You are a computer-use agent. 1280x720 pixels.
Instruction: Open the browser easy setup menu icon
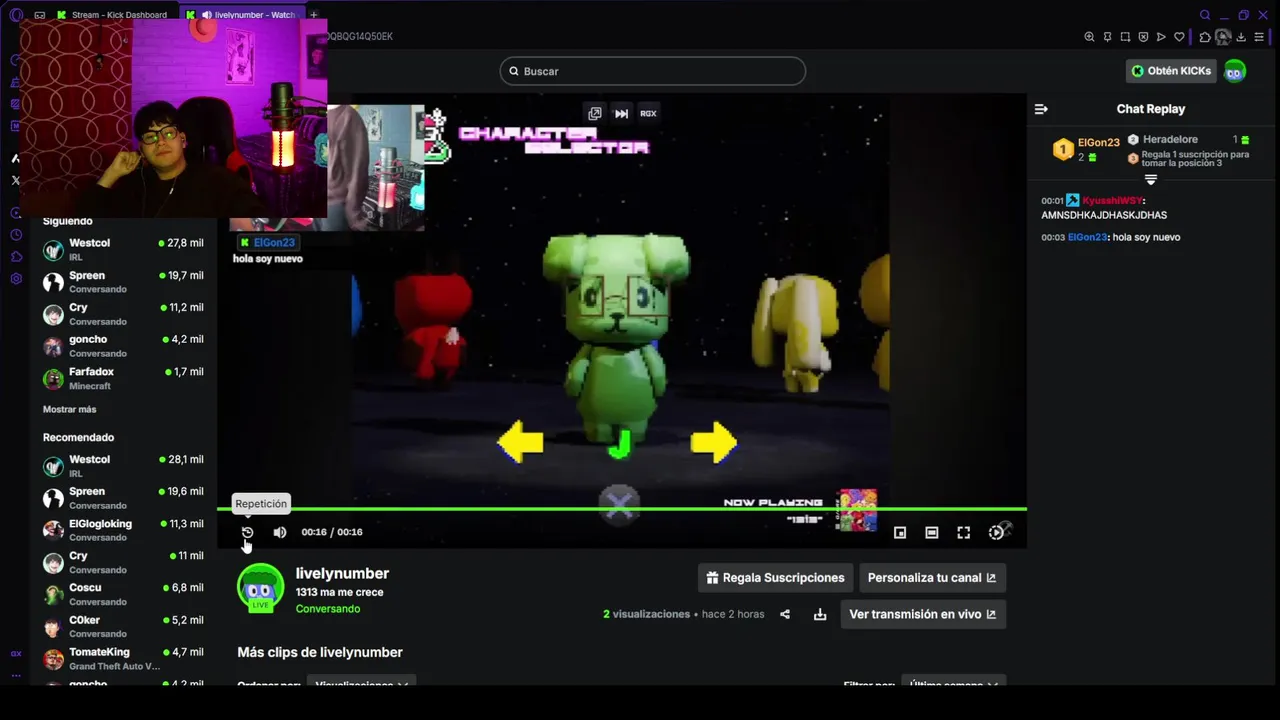(1259, 37)
